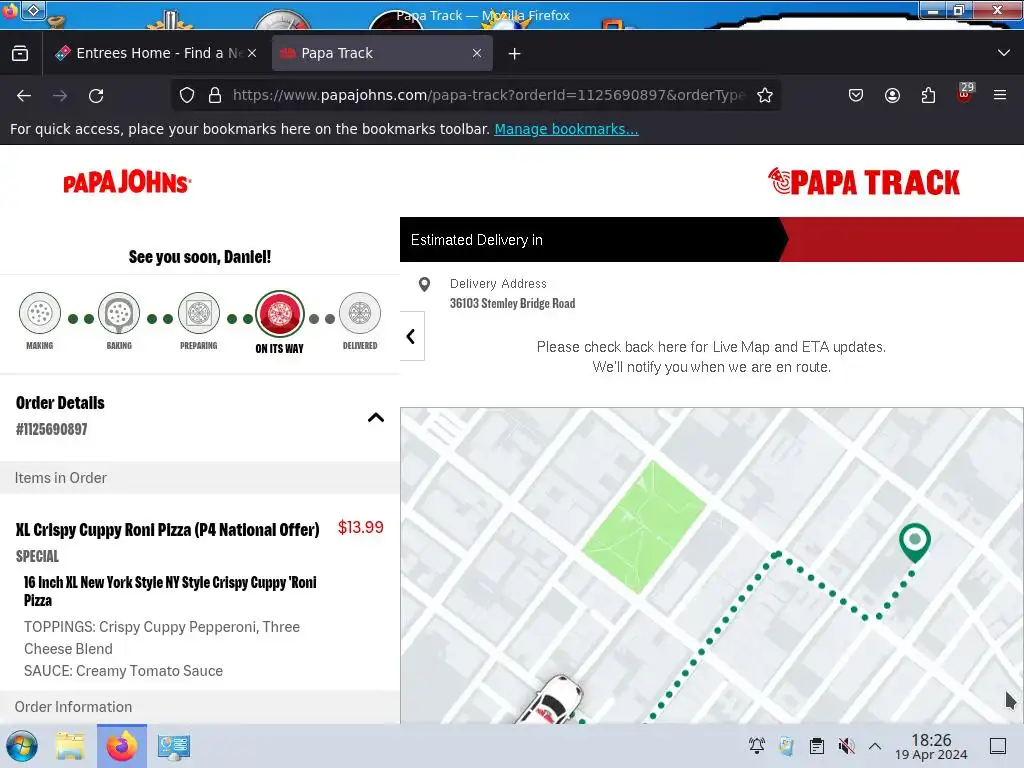Open the taskbar network computer app
This screenshot has height=768, width=1024.
click(x=174, y=746)
